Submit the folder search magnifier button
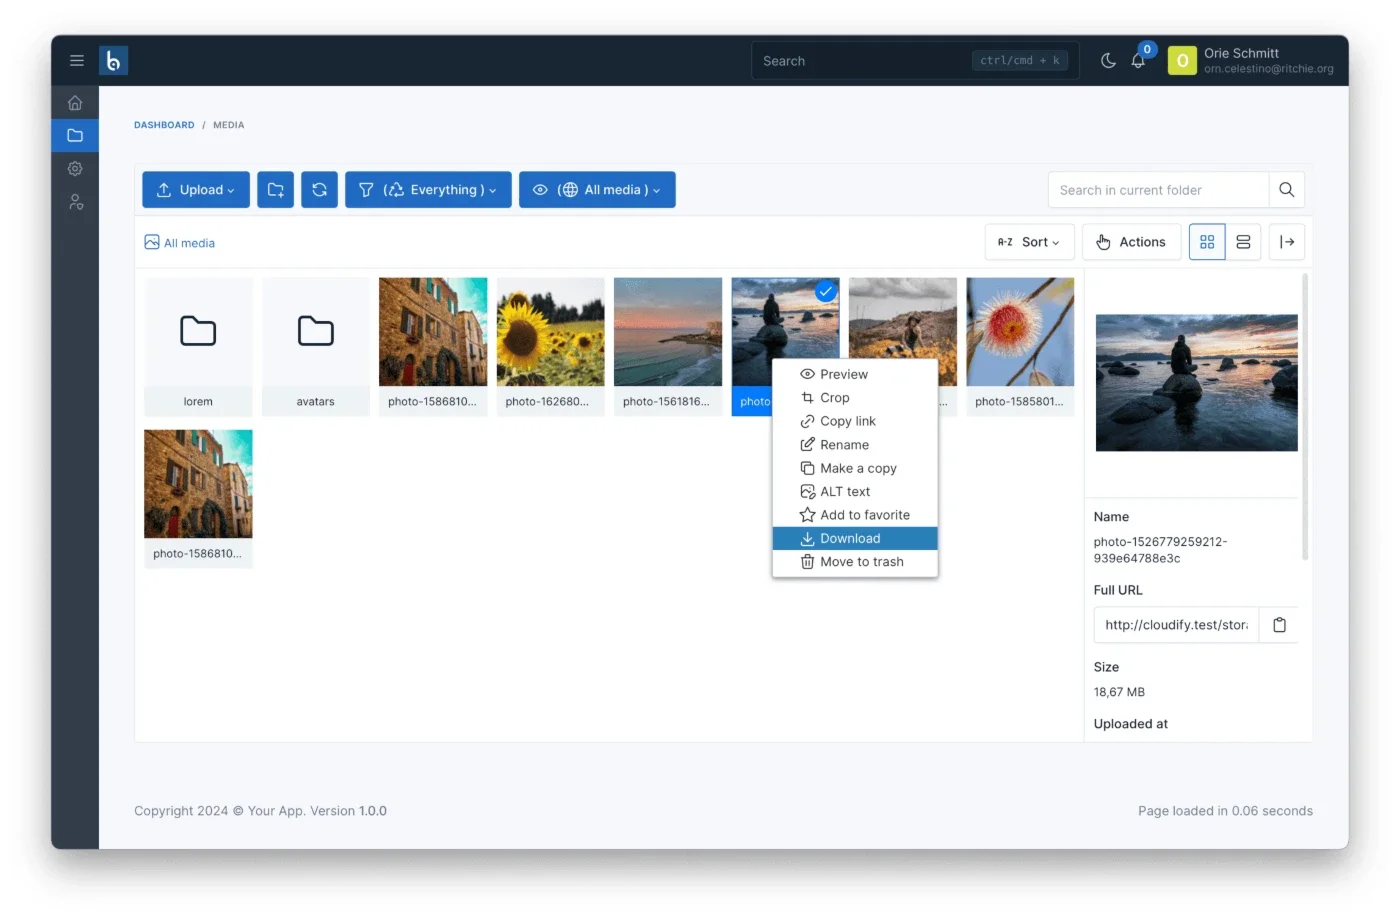Viewport: 1400px width, 917px height. pos(1287,190)
